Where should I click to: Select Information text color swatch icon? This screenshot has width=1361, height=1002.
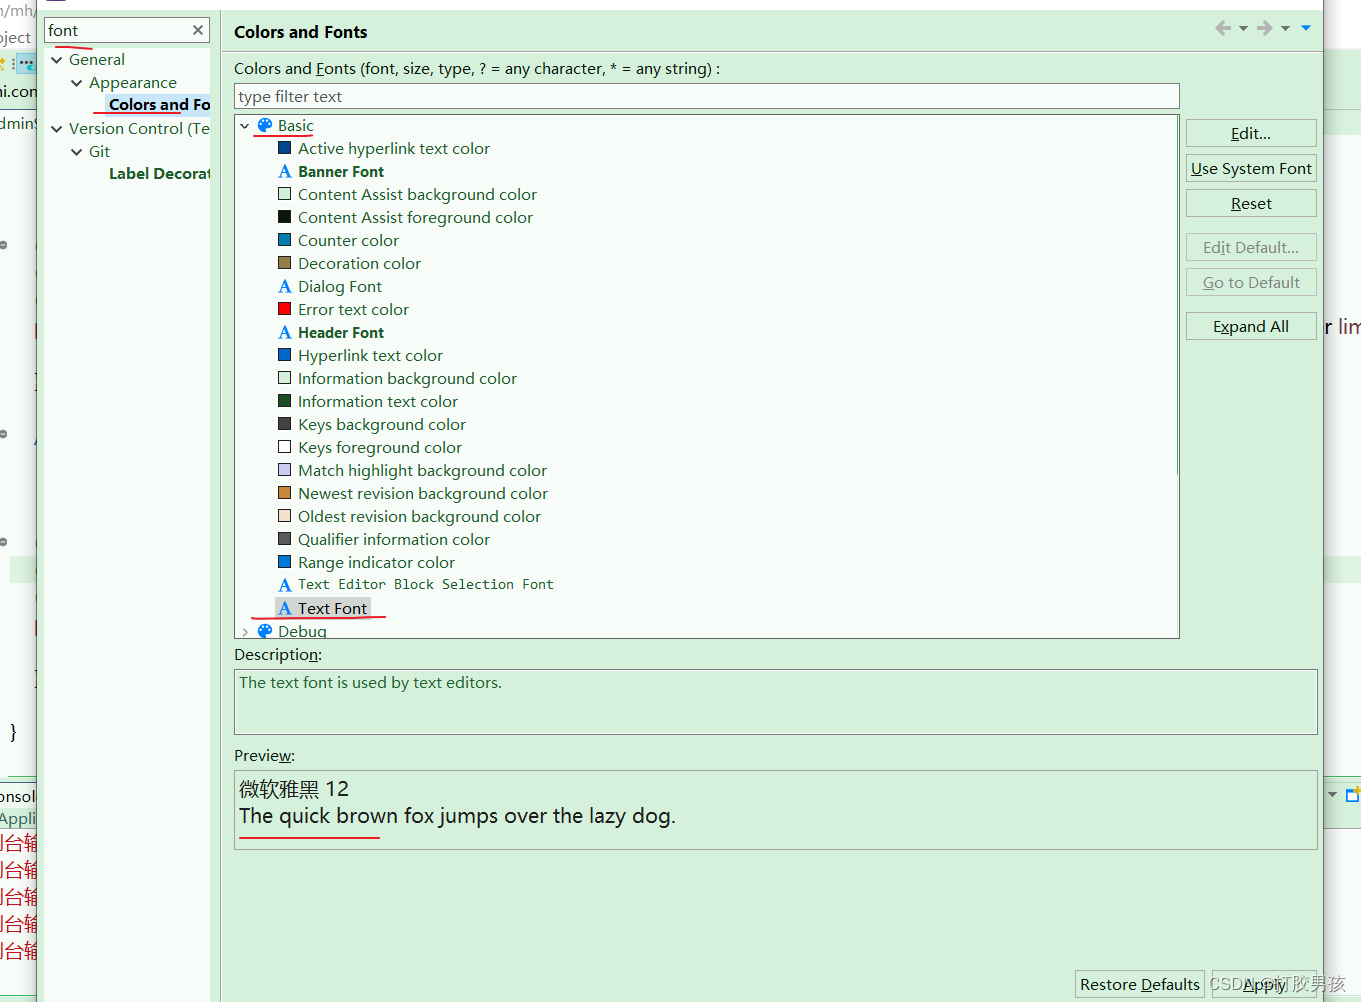coord(285,401)
